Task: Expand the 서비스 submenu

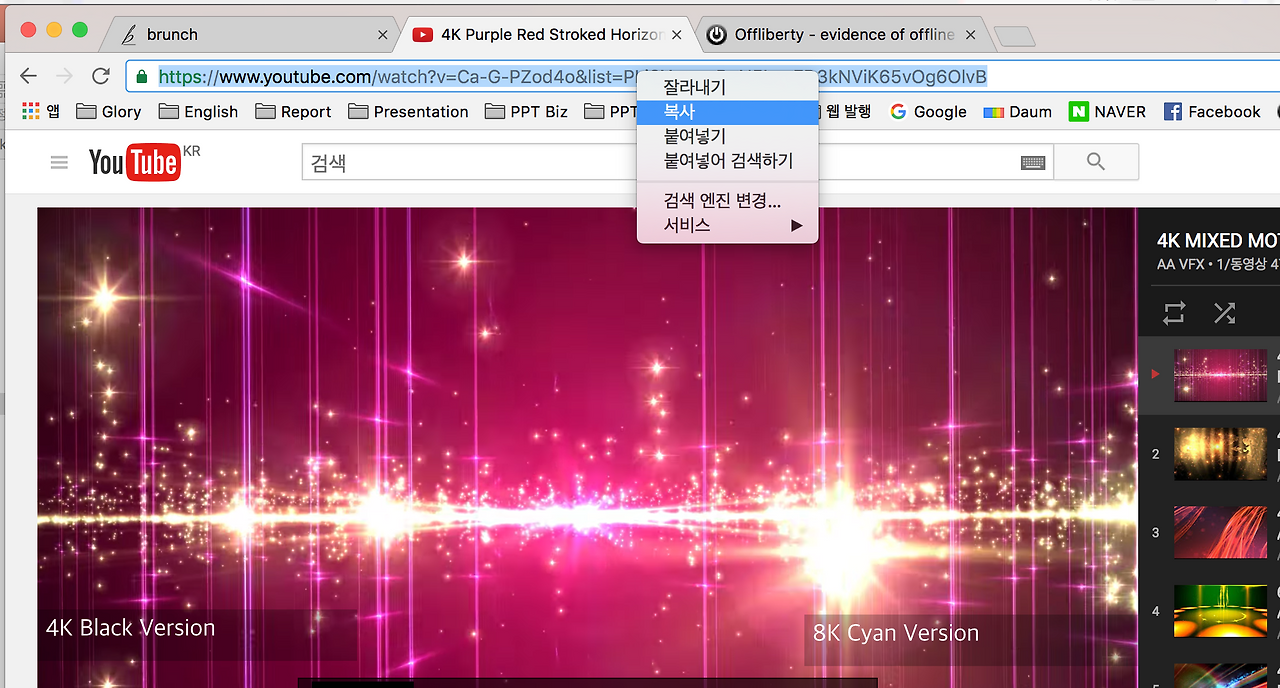Action: pos(727,224)
